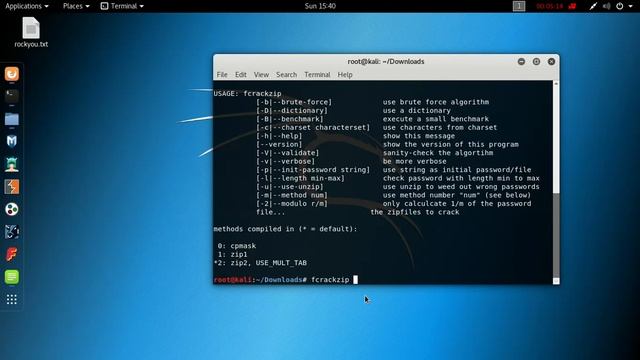Click the "[-B|--benchmark]" option text
Screen dimensions: 640x360
(x=290, y=119)
